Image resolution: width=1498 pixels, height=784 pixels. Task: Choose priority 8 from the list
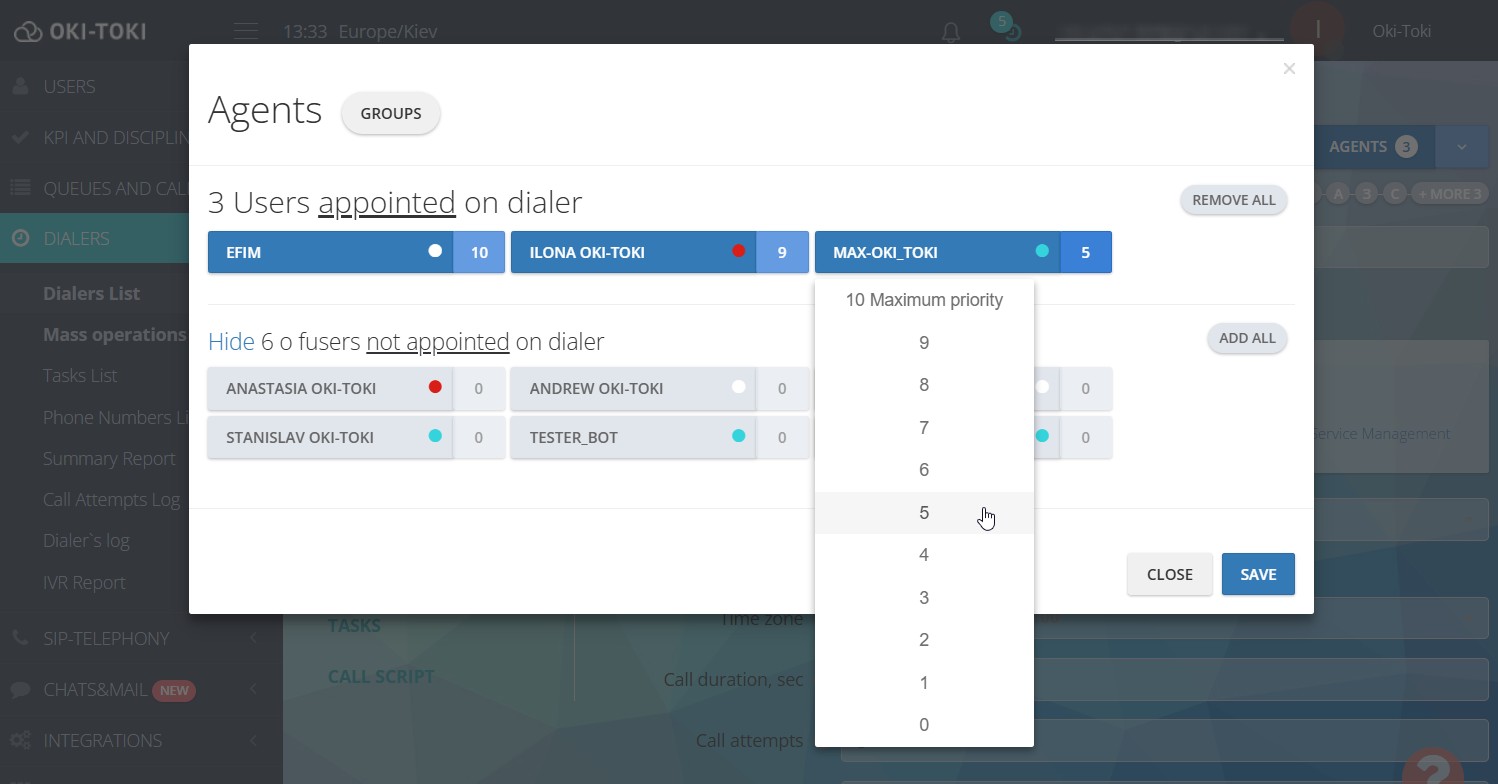924,385
